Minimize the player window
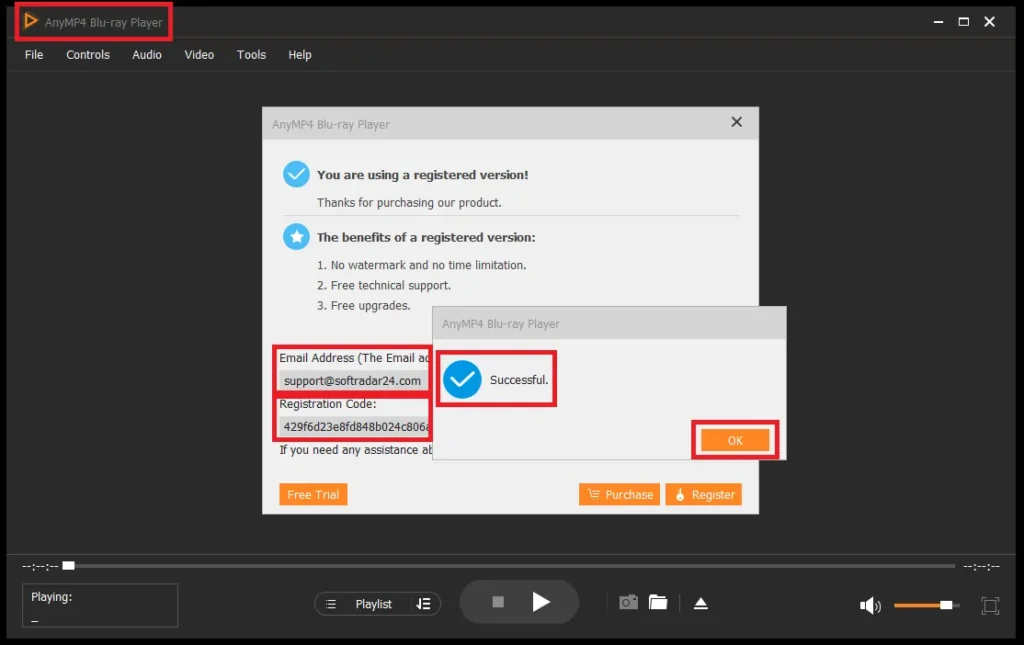The image size is (1024, 645). pos(938,22)
